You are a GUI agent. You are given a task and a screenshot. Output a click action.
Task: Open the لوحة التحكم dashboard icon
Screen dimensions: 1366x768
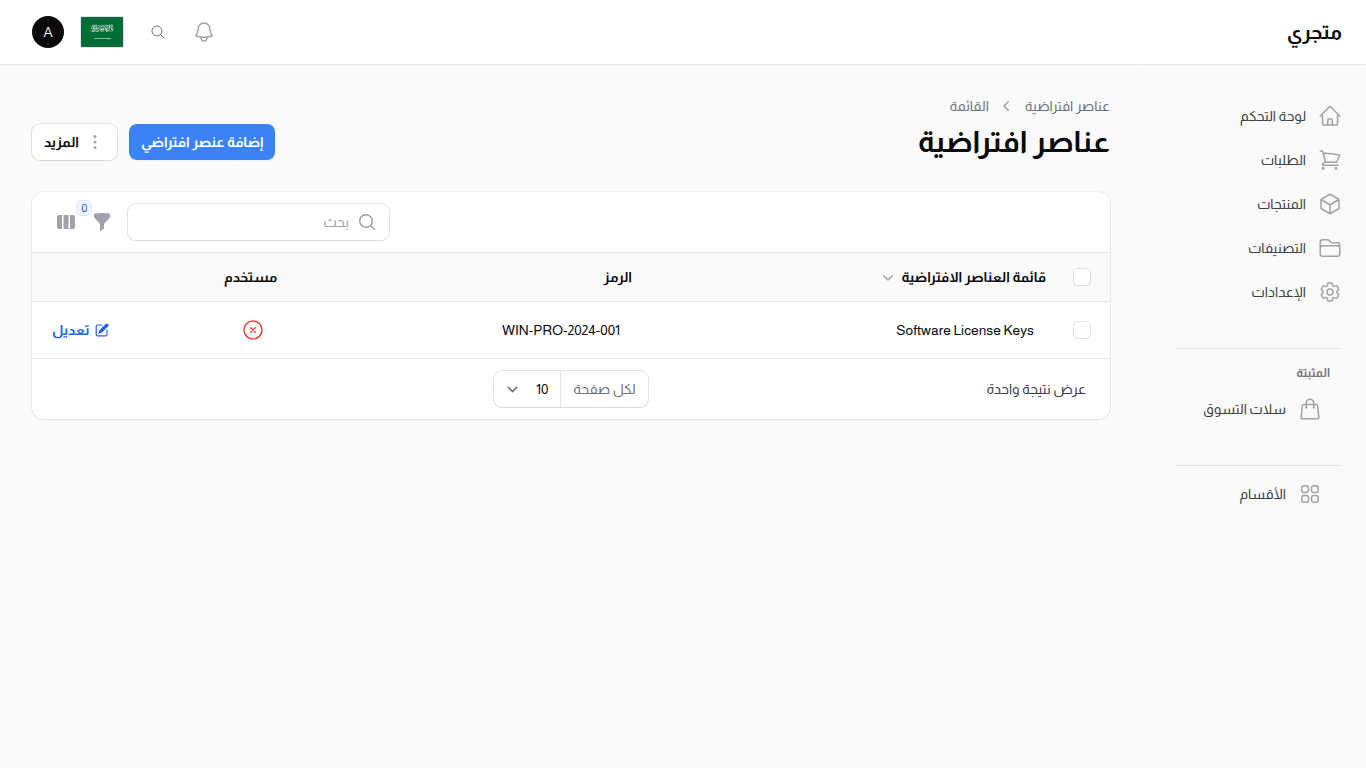(x=1330, y=115)
